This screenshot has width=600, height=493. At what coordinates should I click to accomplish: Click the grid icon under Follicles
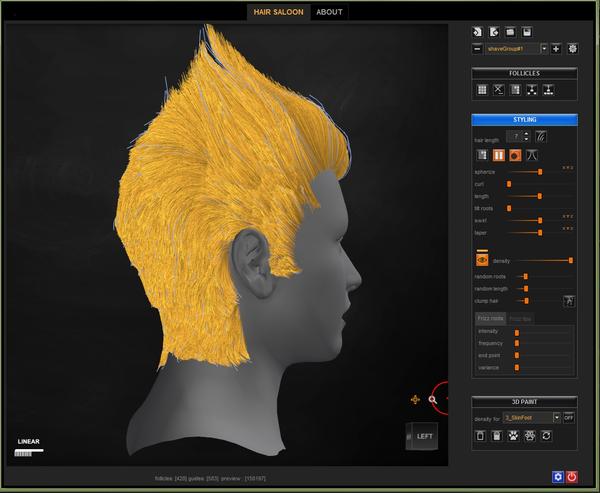pyautogui.click(x=482, y=90)
